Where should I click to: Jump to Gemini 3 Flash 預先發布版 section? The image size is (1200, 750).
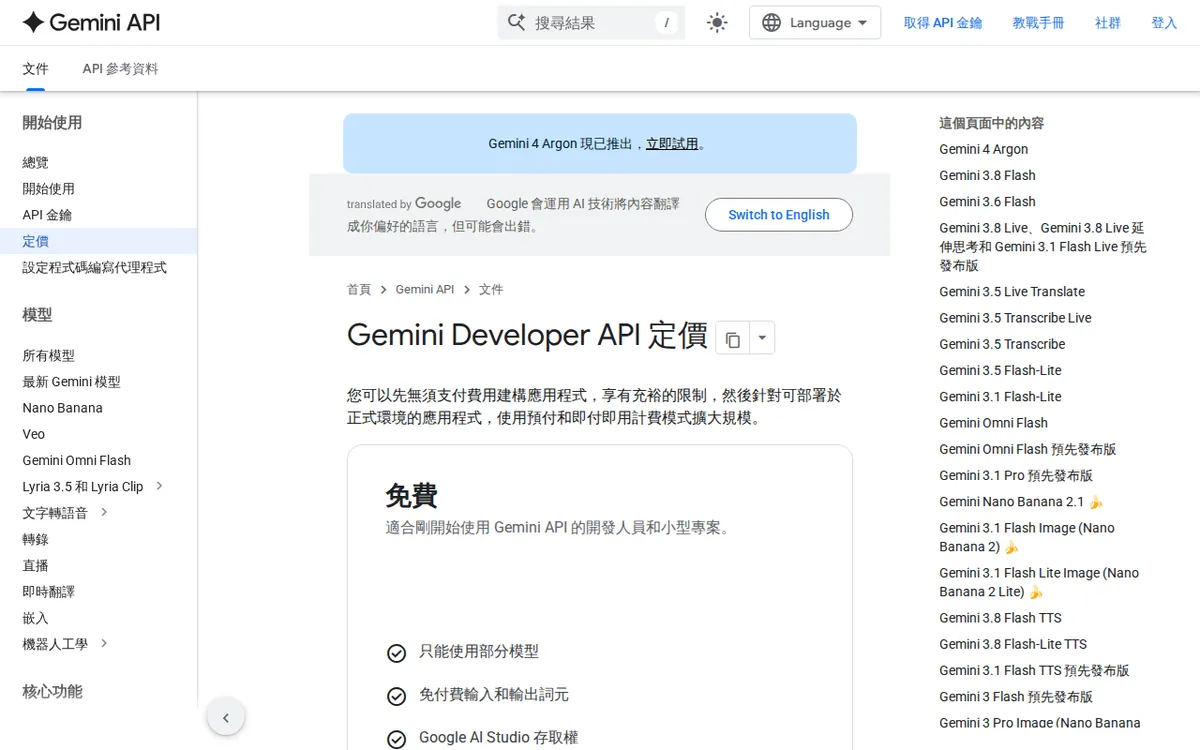coord(1016,696)
